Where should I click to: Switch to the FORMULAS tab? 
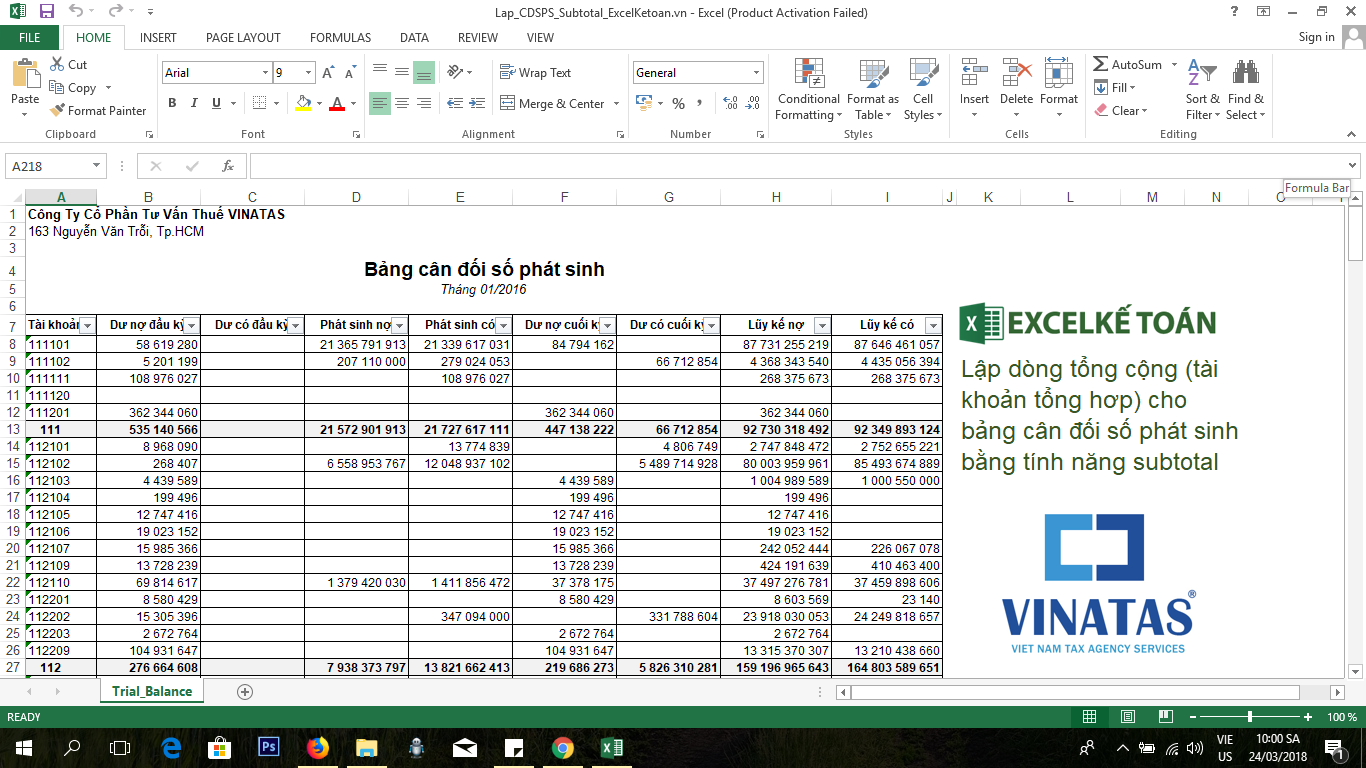pos(340,37)
